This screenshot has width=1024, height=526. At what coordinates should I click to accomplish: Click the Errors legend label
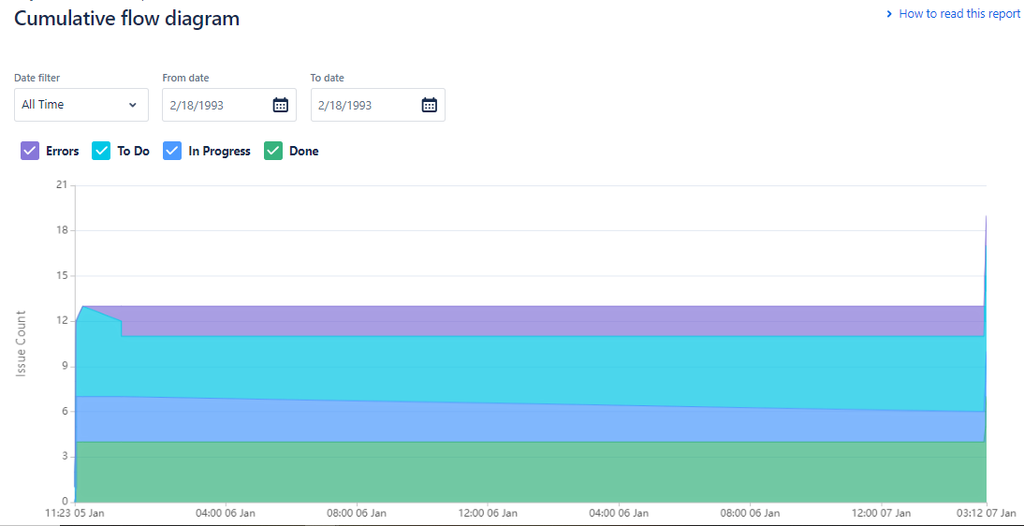[x=62, y=151]
